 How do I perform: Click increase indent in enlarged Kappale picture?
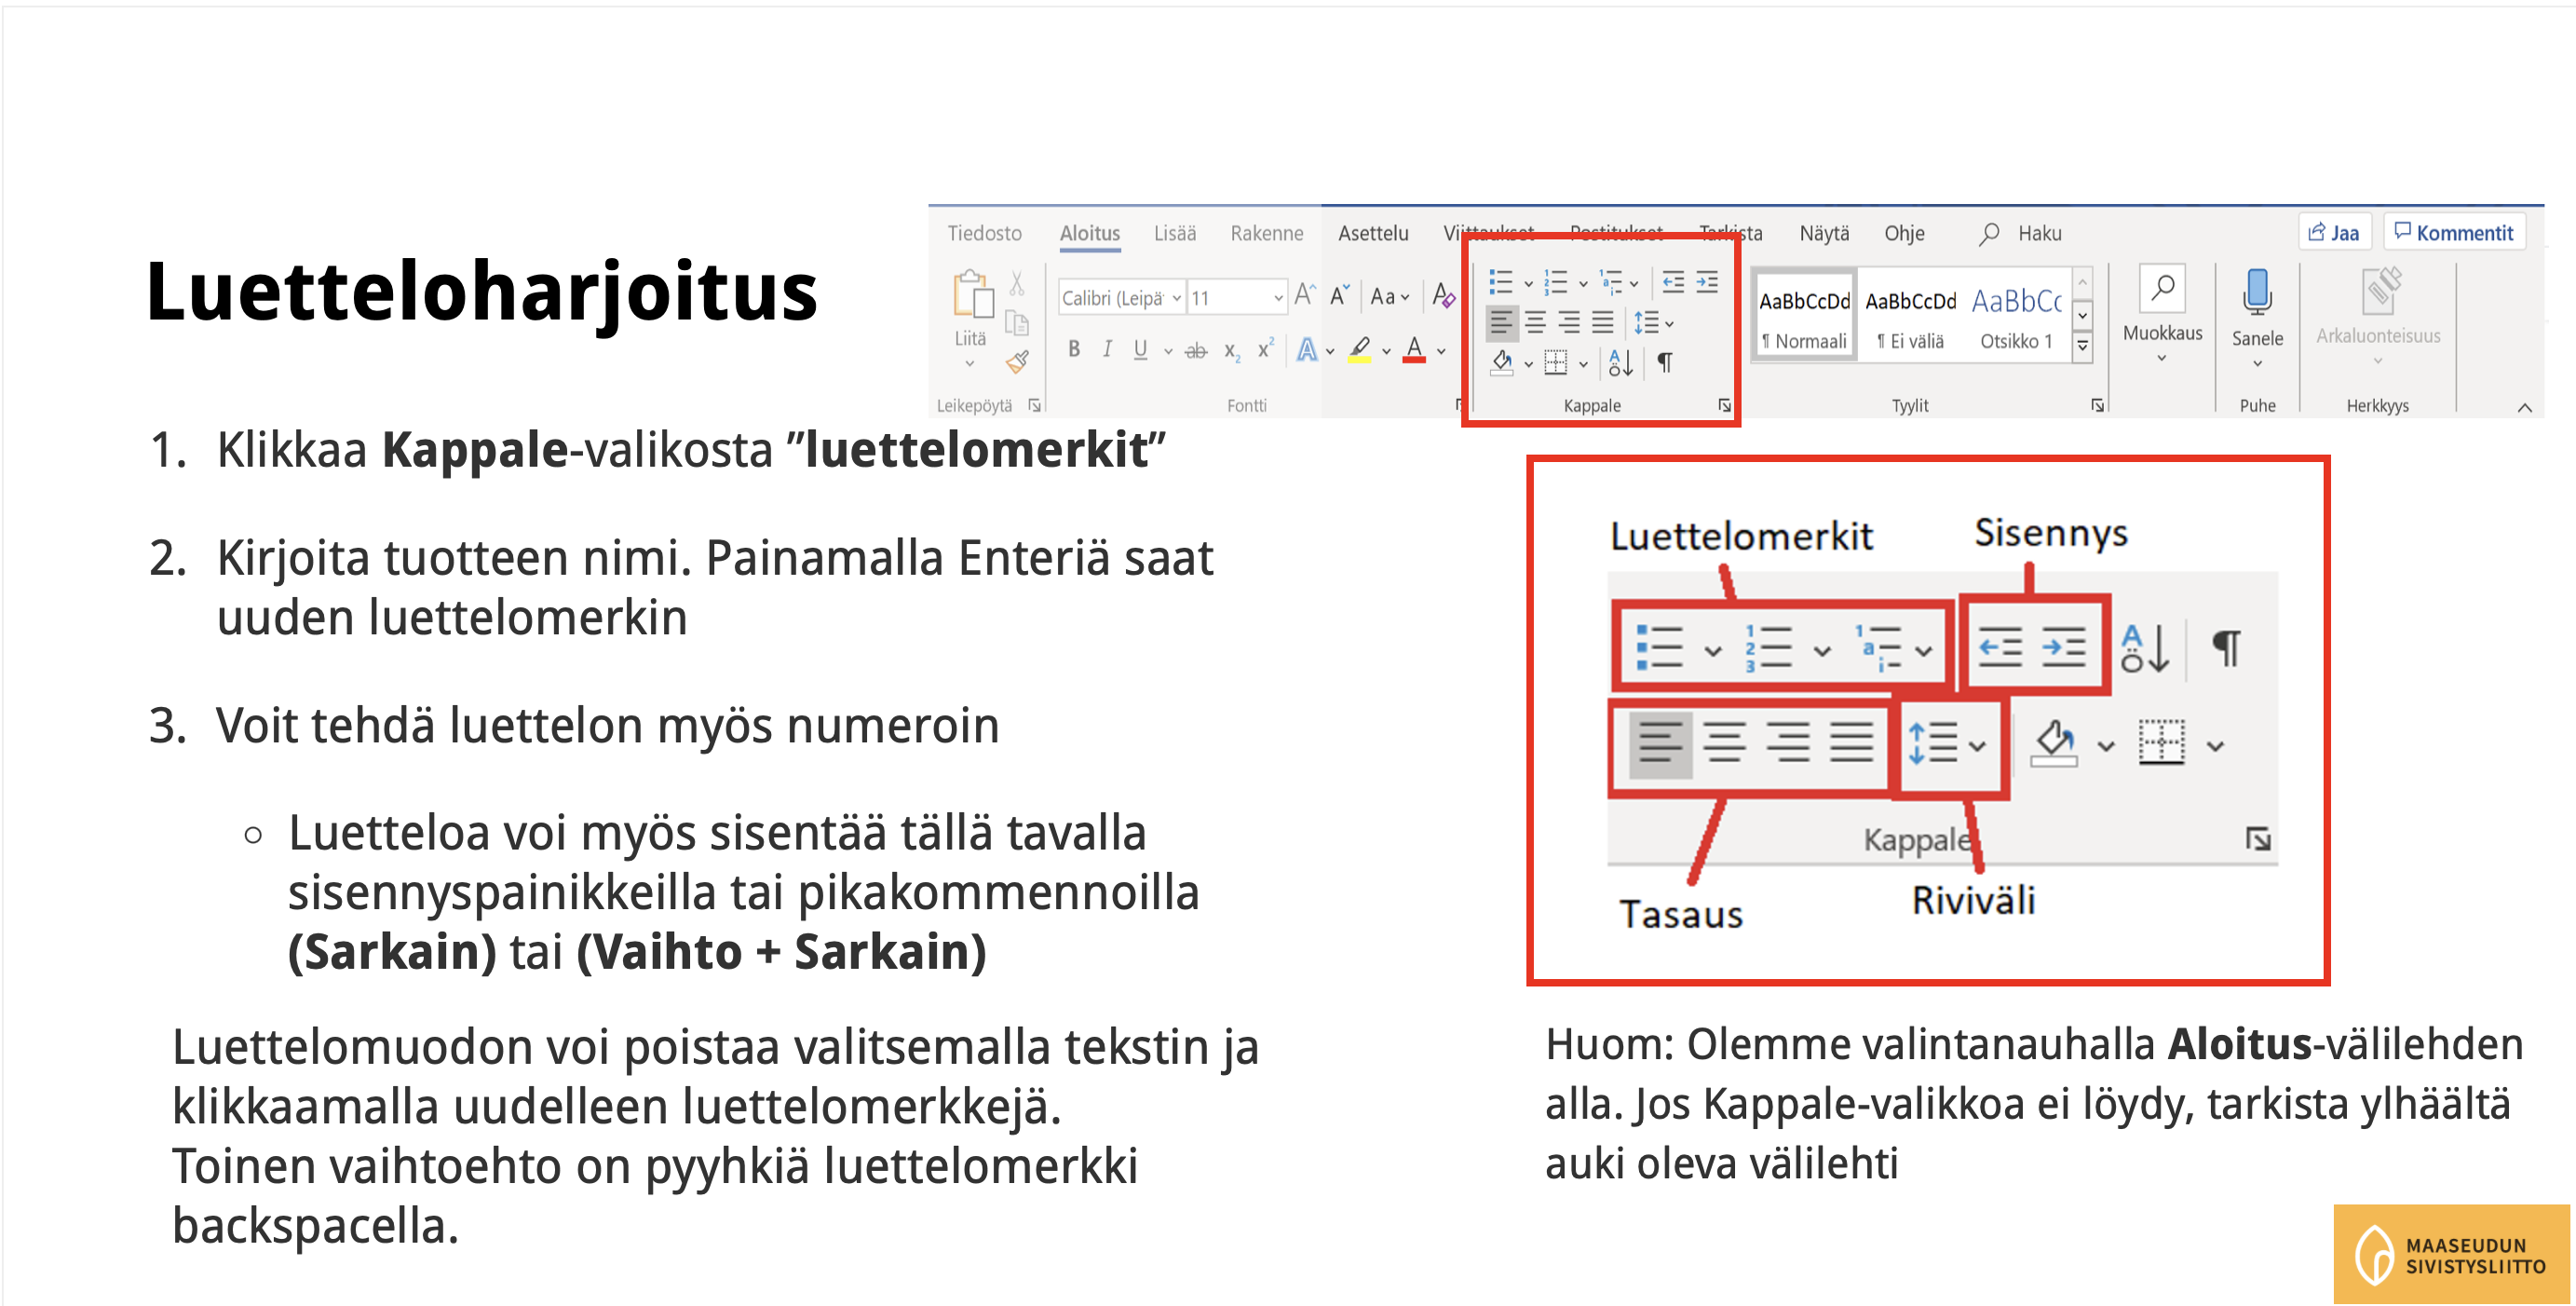point(2064,647)
